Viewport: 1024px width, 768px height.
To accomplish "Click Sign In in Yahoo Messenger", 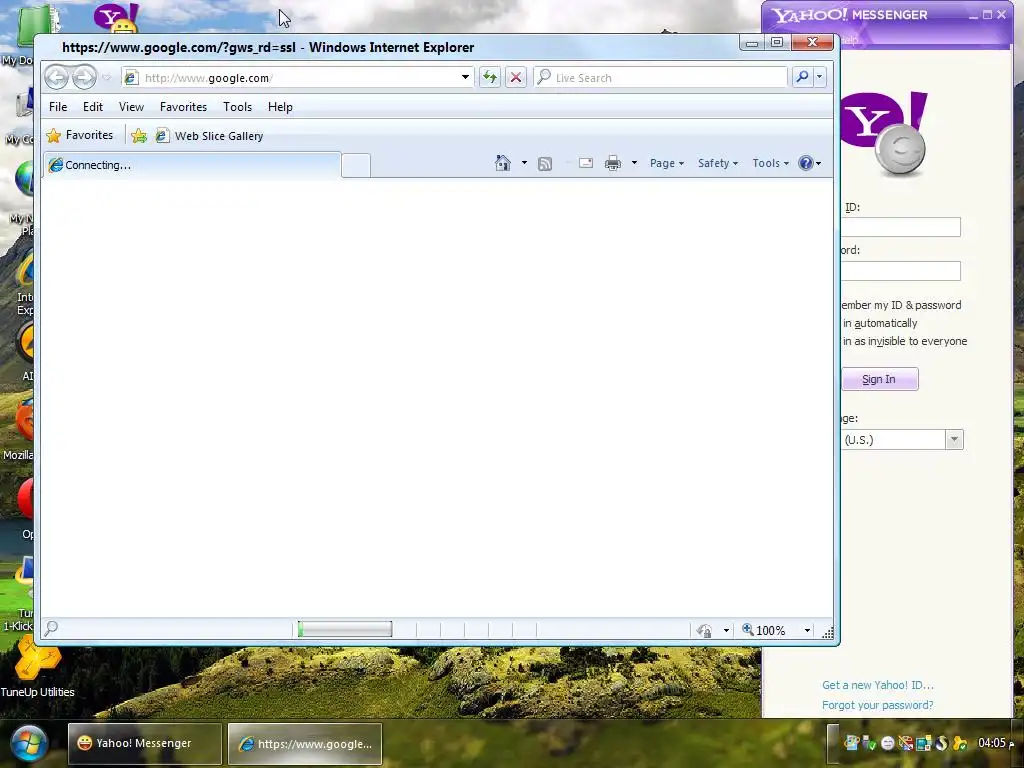I will point(879,379).
